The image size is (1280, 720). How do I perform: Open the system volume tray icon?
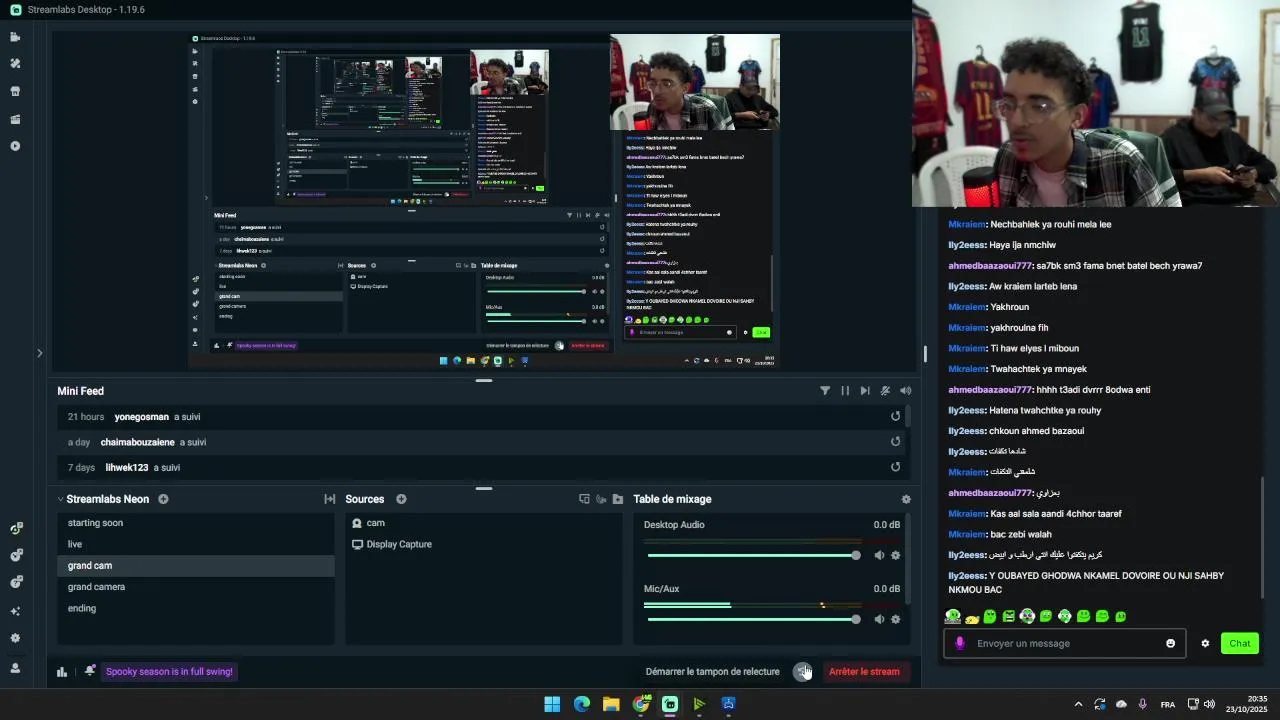(x=1210, y=704)
